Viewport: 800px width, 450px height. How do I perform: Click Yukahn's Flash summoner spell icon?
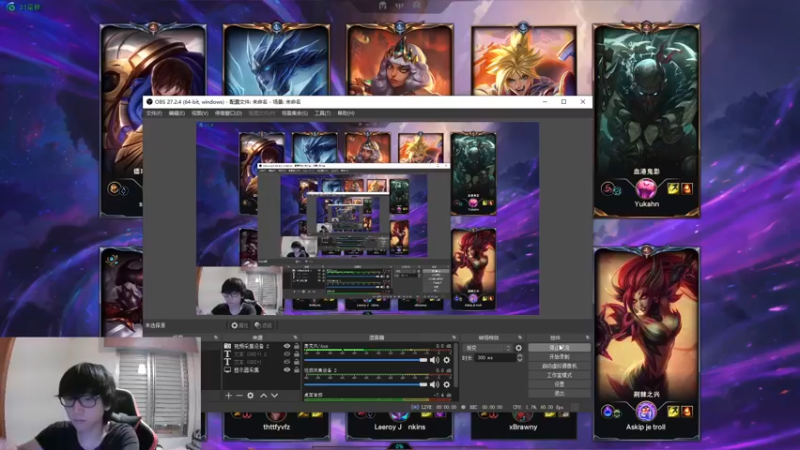[x=673, y=189]
